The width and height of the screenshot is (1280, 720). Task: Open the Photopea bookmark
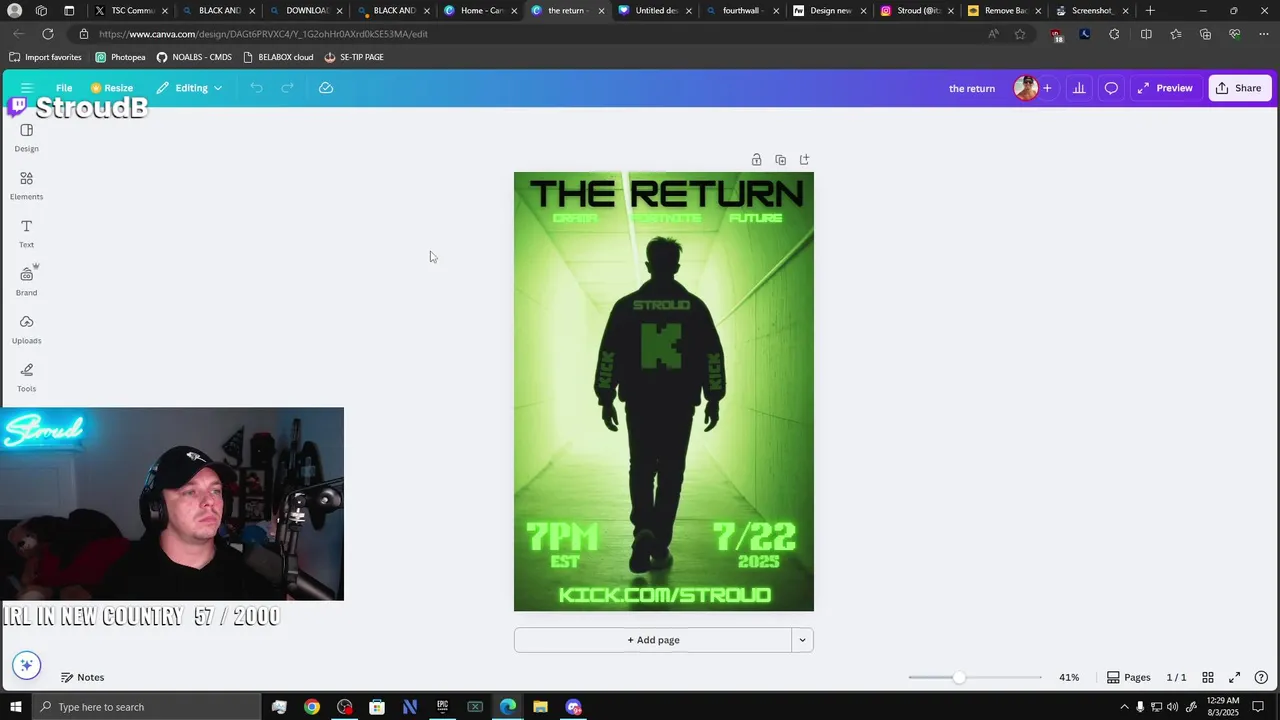pos(120,57)
